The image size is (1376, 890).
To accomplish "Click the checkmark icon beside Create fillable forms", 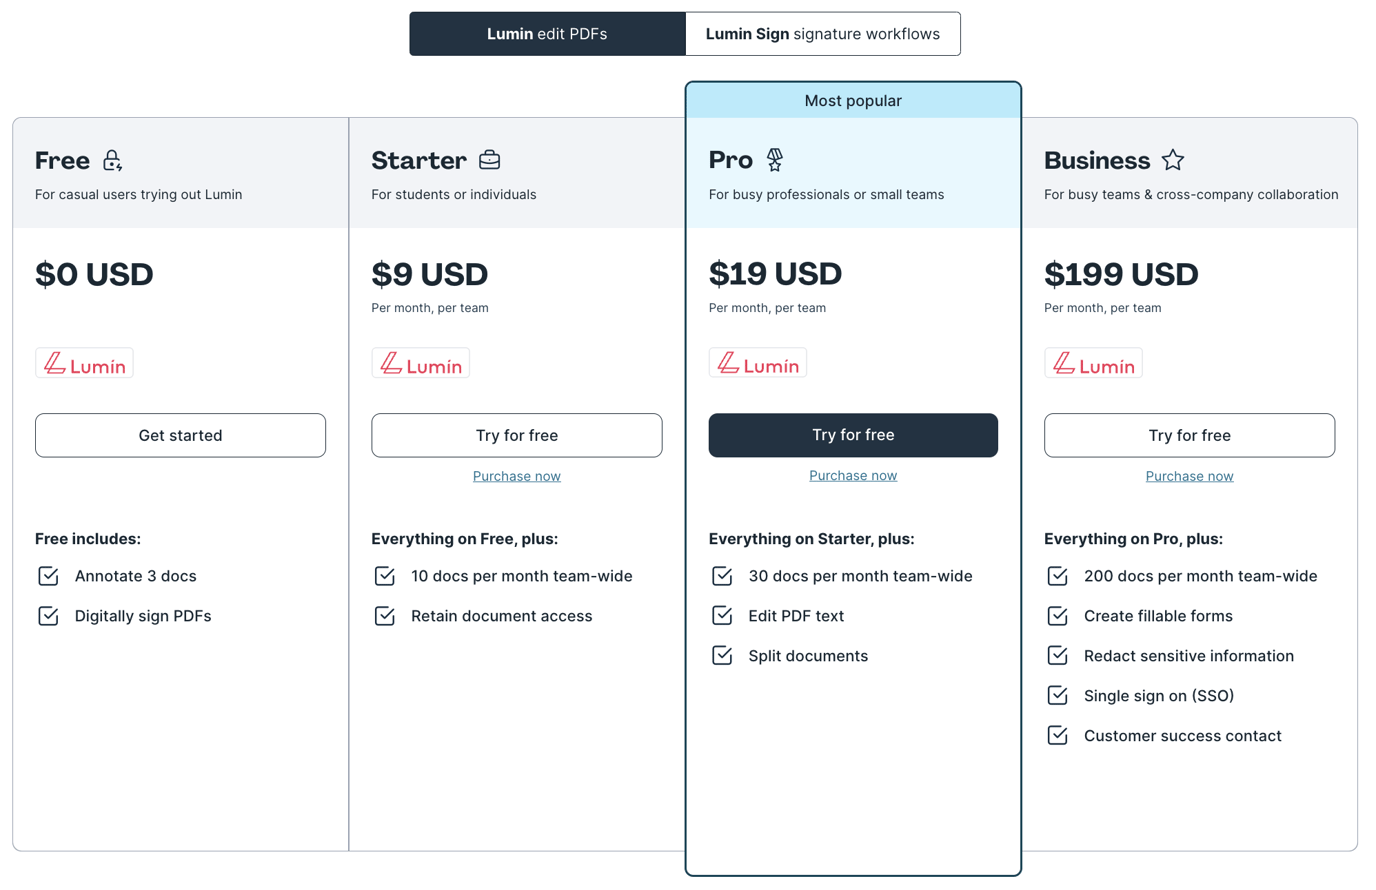I will click(x=1057, y=615).
